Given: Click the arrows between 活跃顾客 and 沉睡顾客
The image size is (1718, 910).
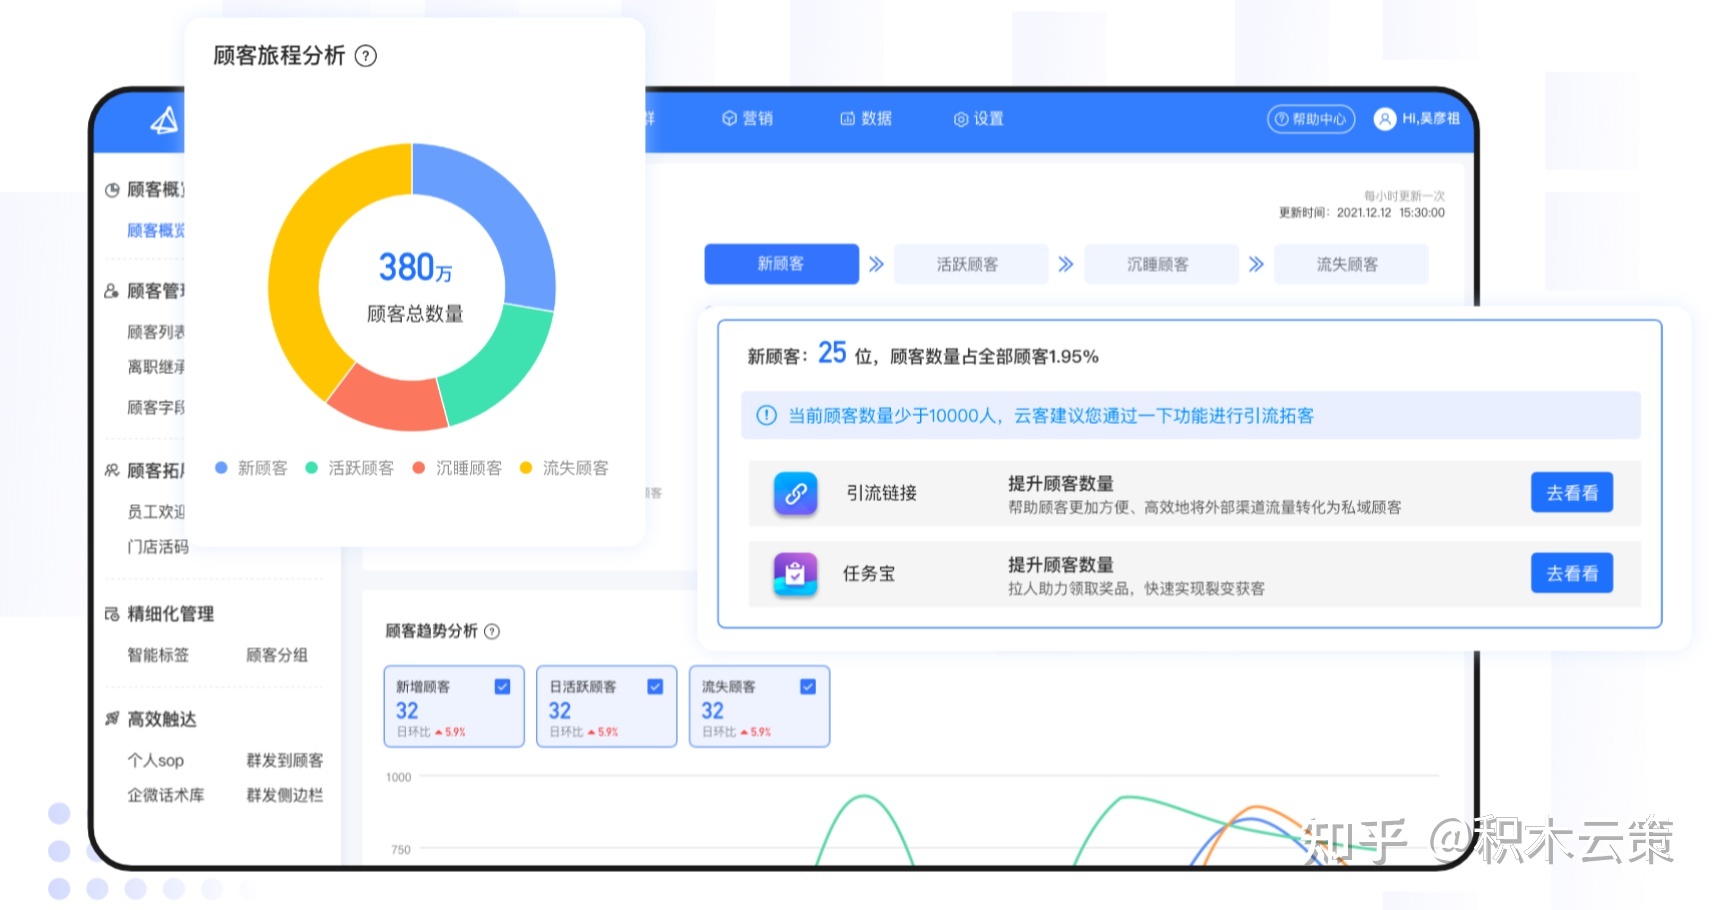Looking at the screenshot, I should click(1066, 264).
